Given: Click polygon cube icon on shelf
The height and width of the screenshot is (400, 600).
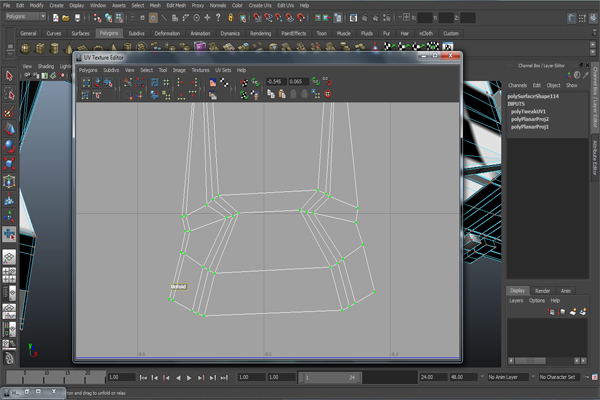Looking at the screenshot, I should [40, 49].
